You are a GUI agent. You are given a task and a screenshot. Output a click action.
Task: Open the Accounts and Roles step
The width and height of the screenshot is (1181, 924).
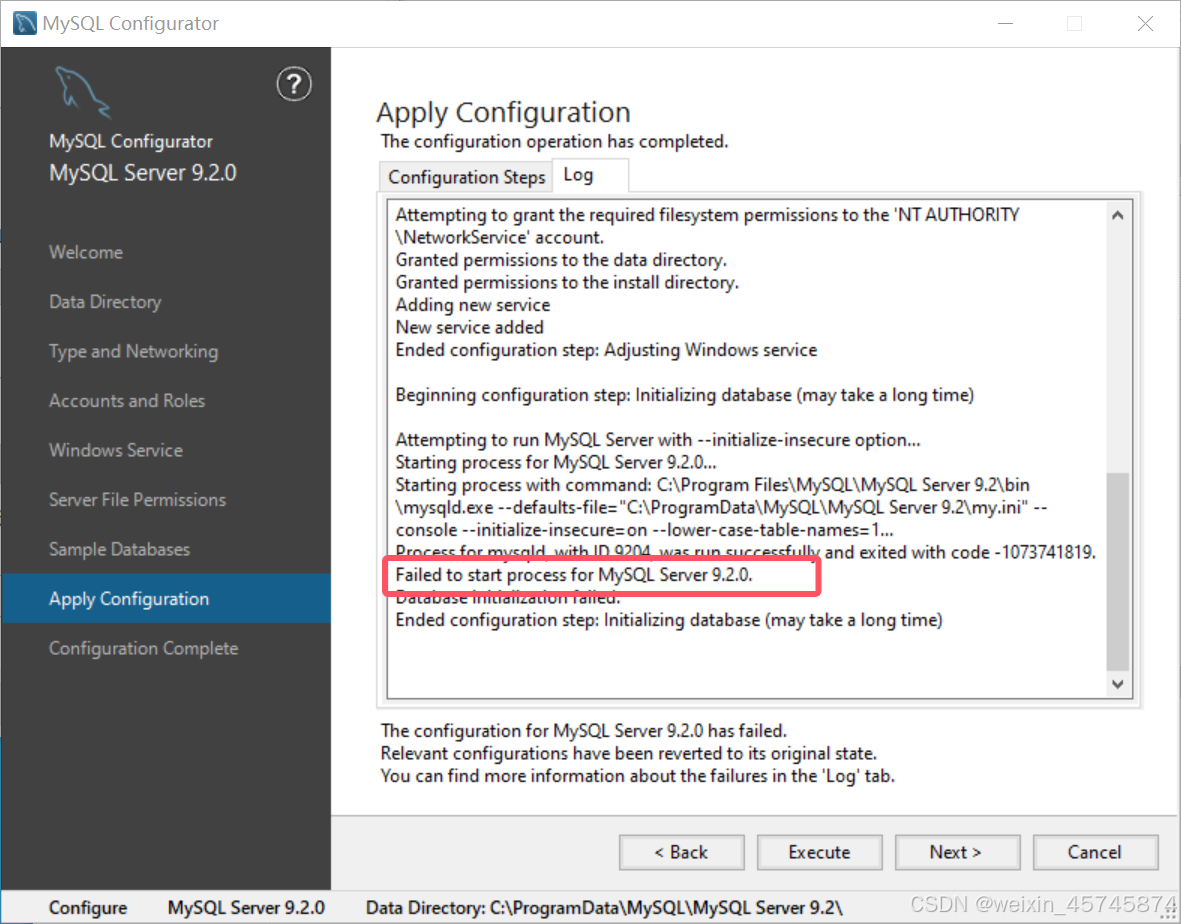[126, 400]
